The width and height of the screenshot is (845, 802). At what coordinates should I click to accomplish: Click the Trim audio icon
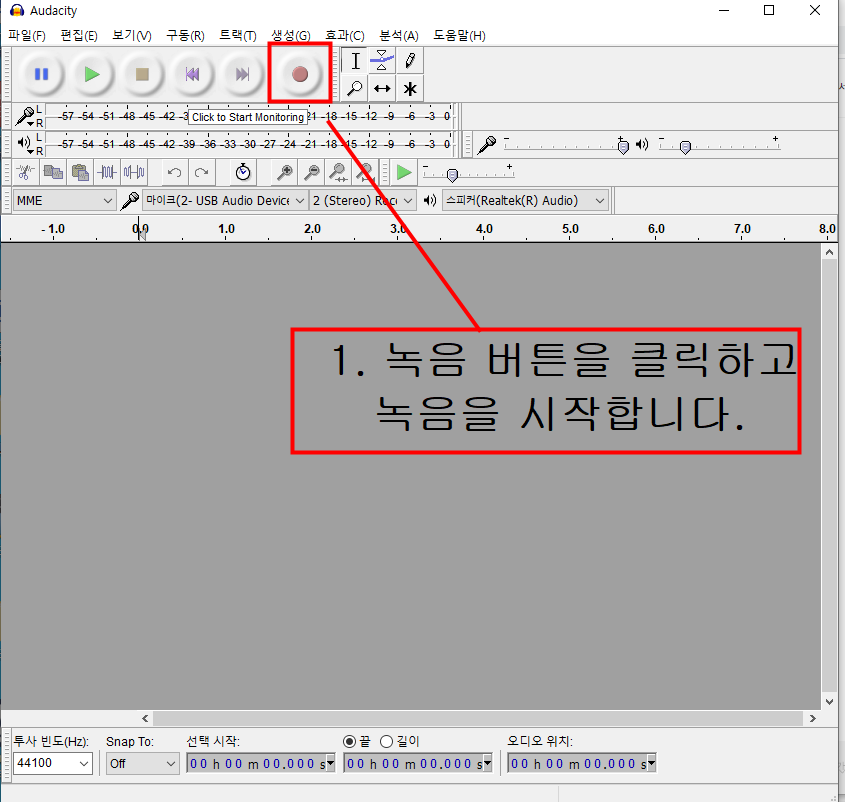point(107,172)
